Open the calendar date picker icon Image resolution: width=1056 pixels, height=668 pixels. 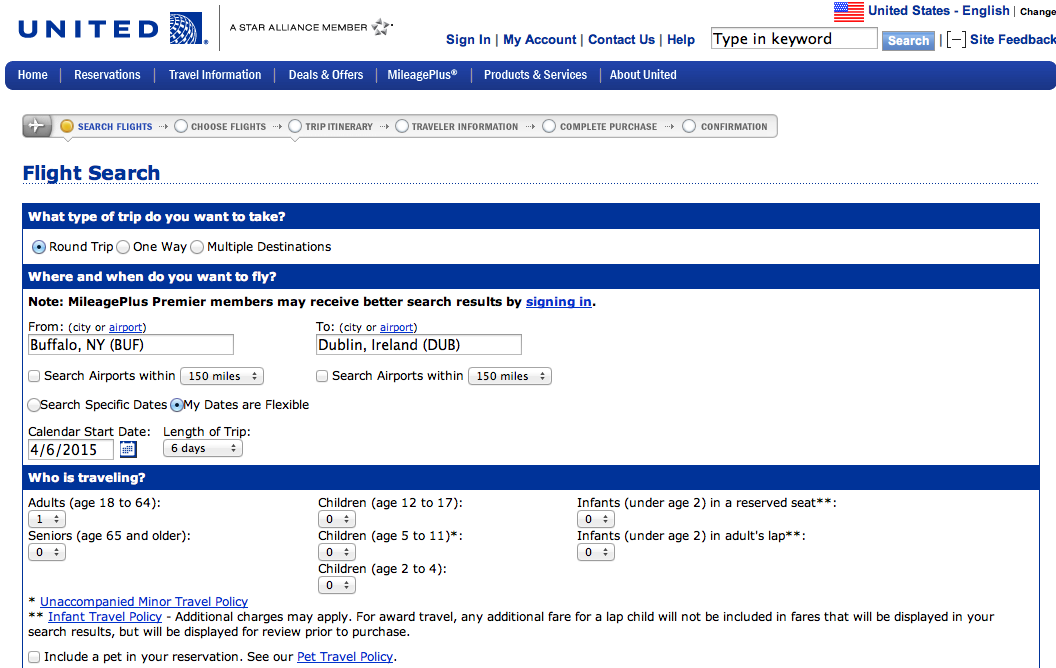pos(128,449)
